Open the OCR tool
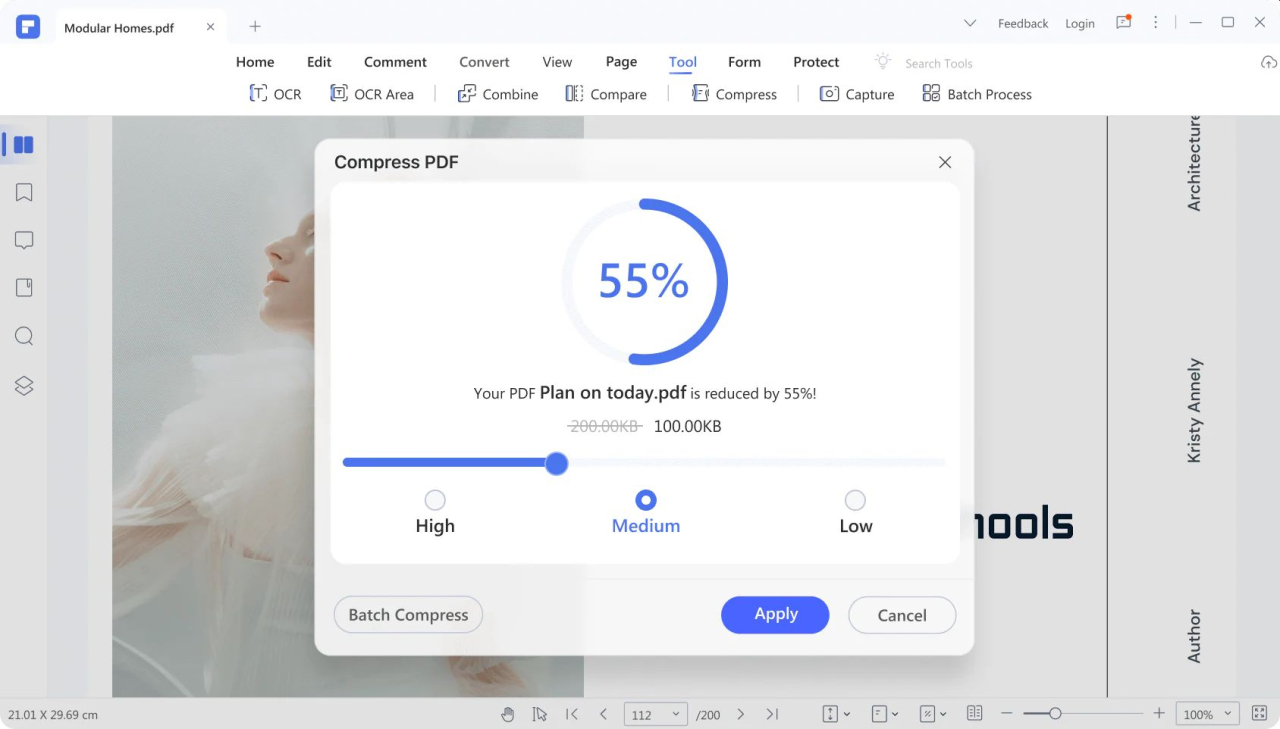Viewport: 1280px width, 729px height. pos(275,93)
